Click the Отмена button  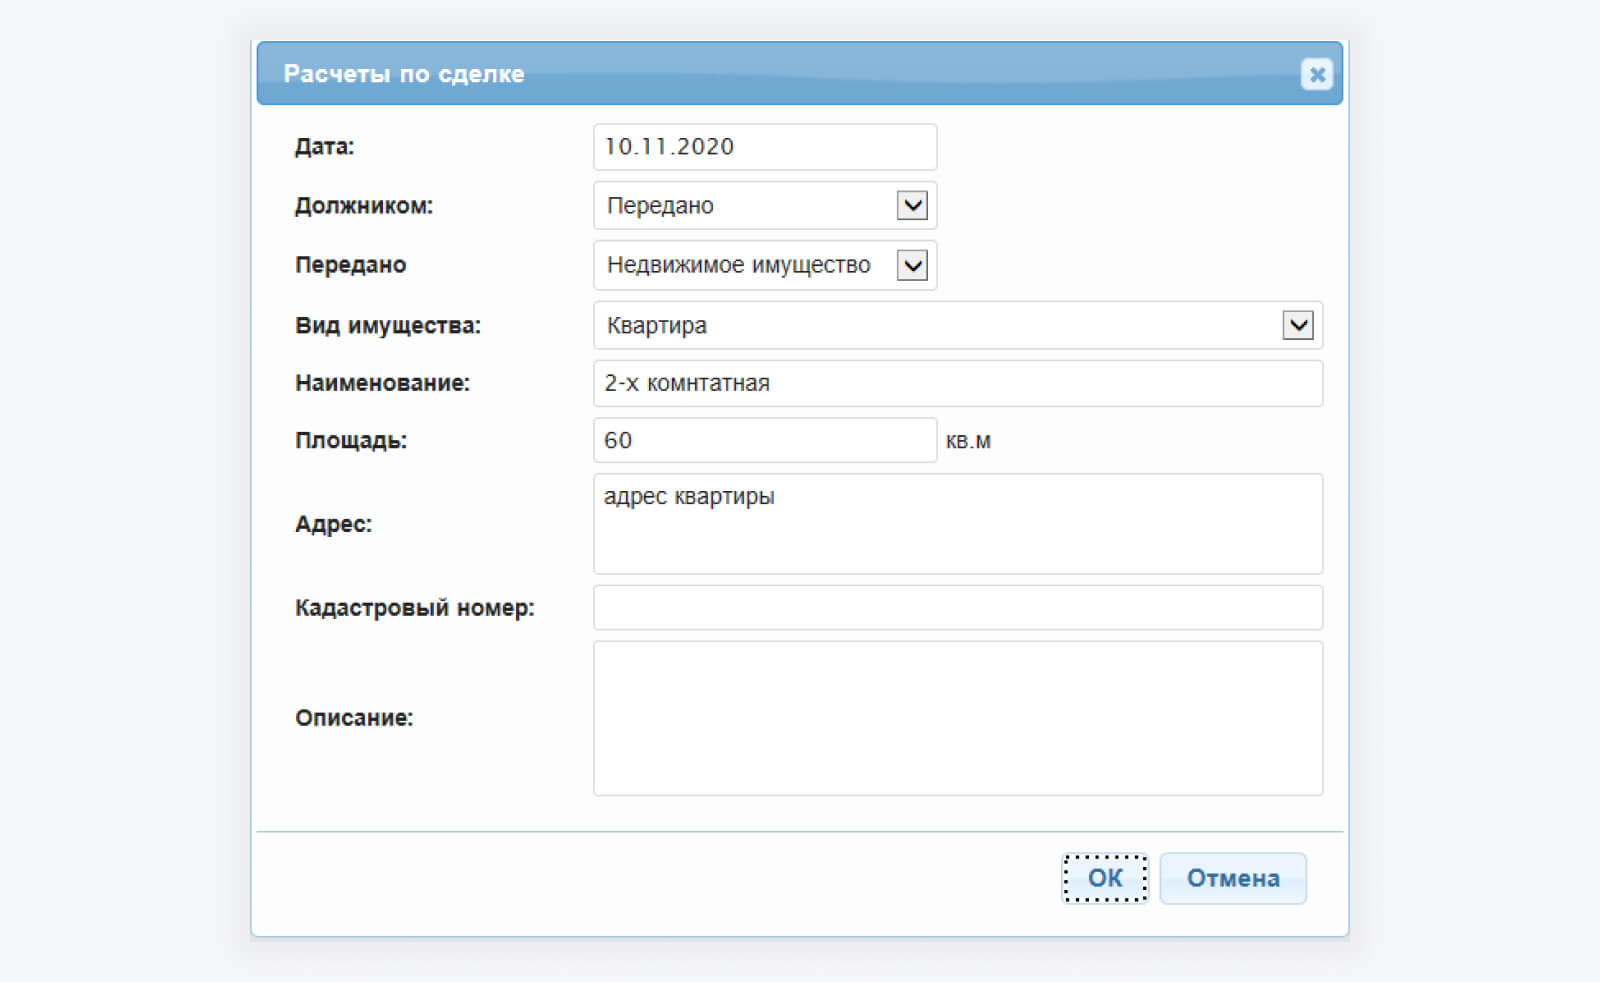coord(1233,878)
